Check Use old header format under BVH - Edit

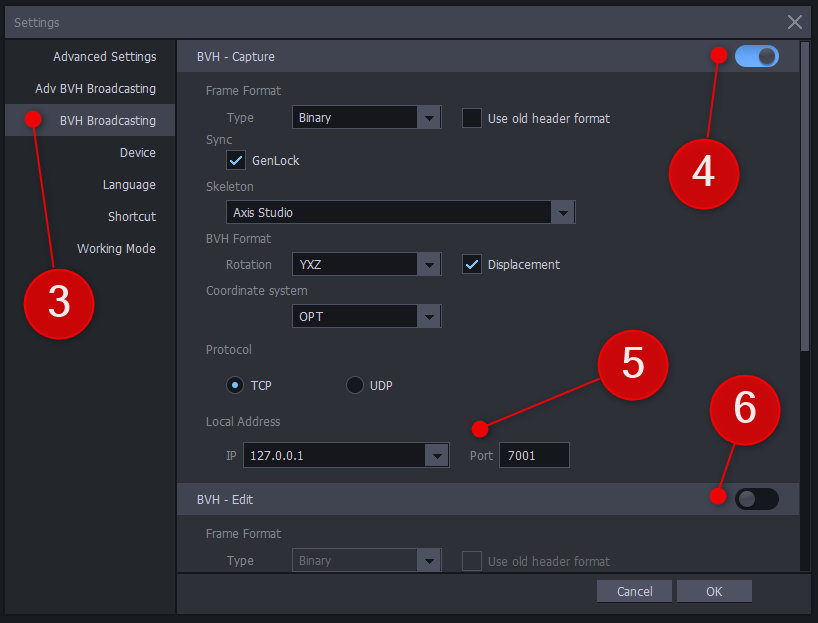tap(472, 561)
